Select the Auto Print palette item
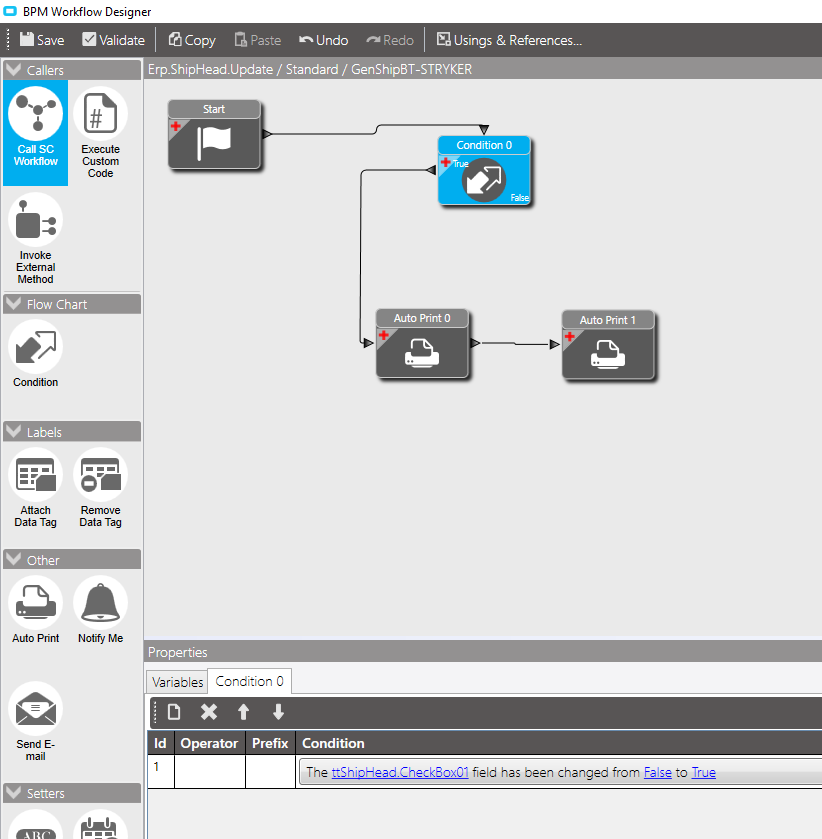Screen dimensions: 822x839 click(x=35, y=609)
